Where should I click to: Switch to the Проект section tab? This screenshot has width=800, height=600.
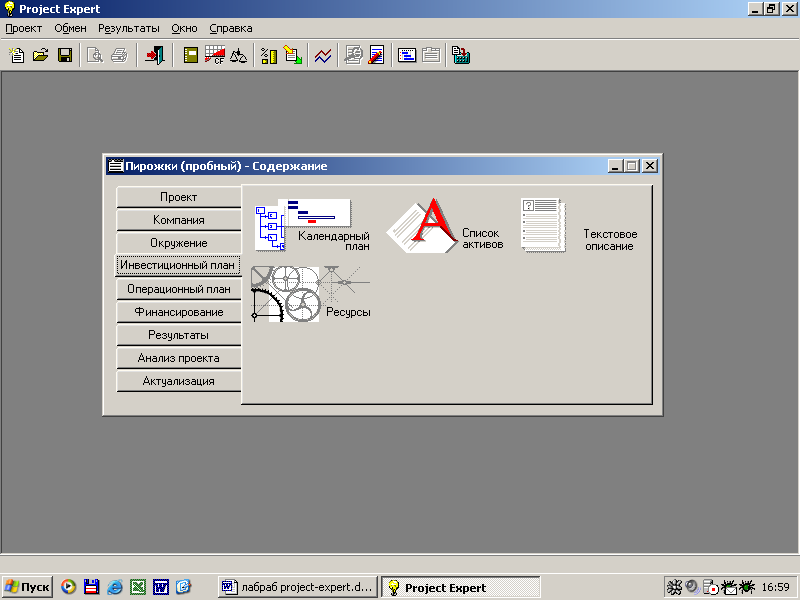pyautogui.click(x=179, y=197)
